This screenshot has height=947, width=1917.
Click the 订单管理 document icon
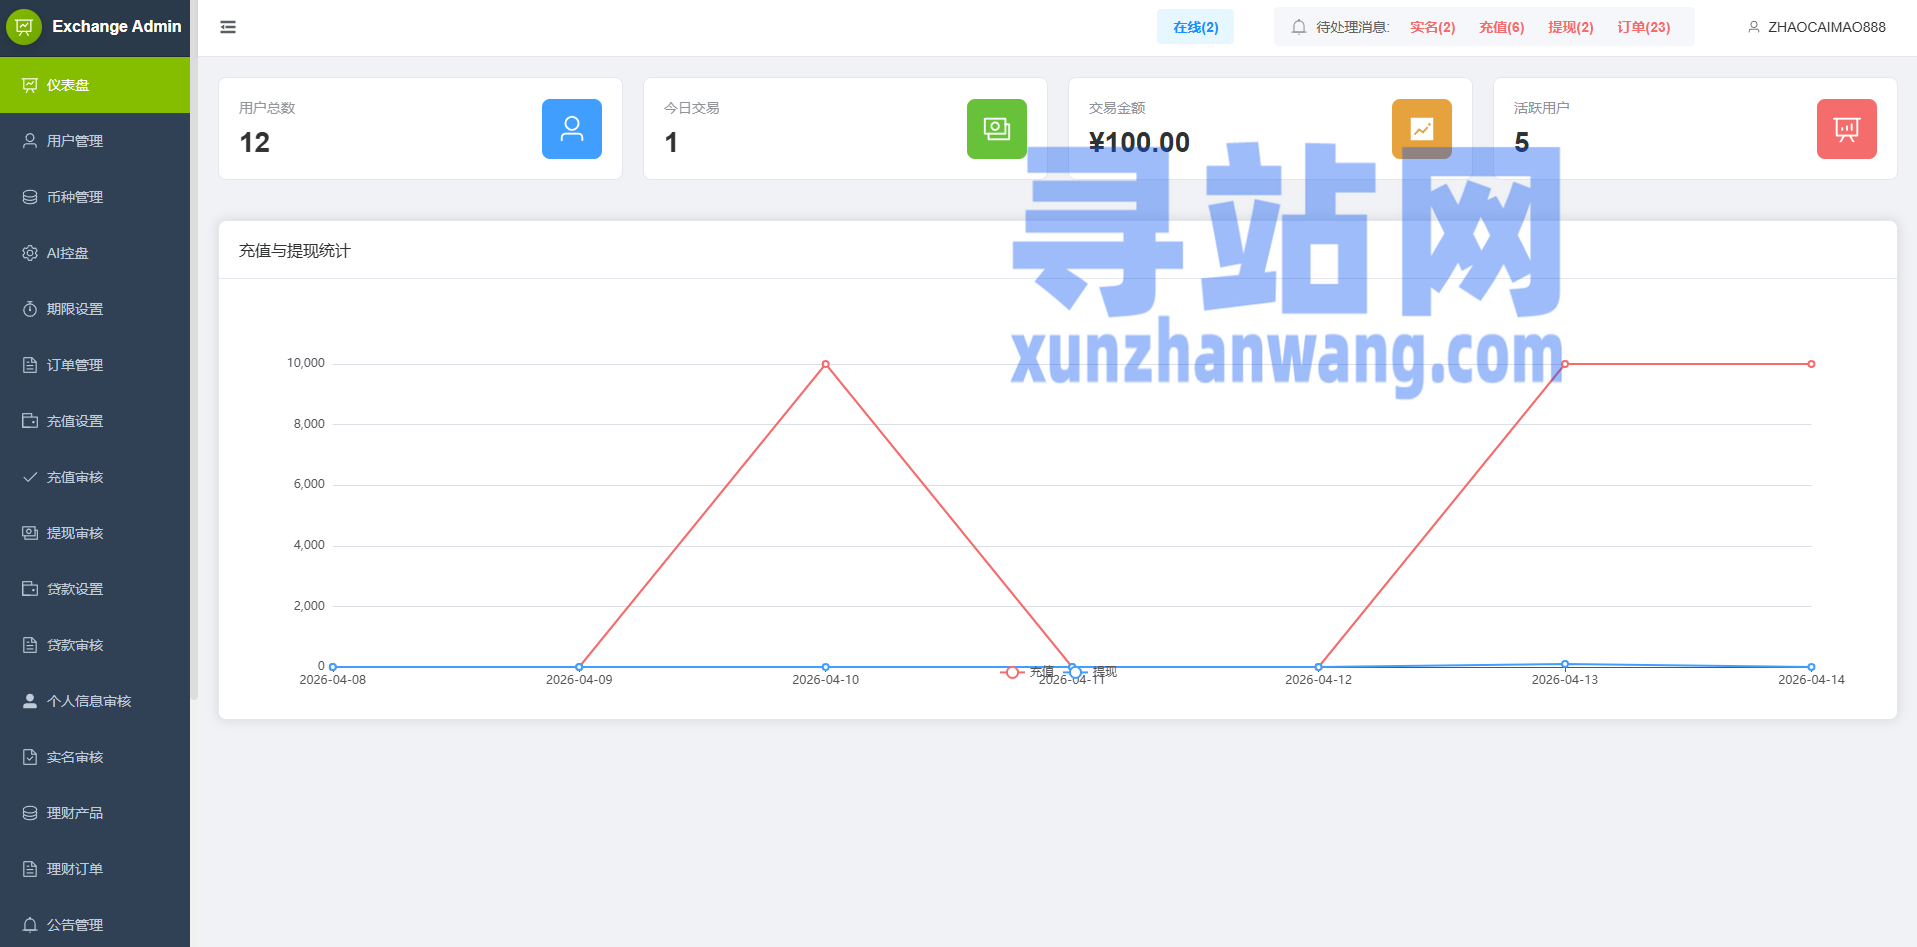coord(30,365)
